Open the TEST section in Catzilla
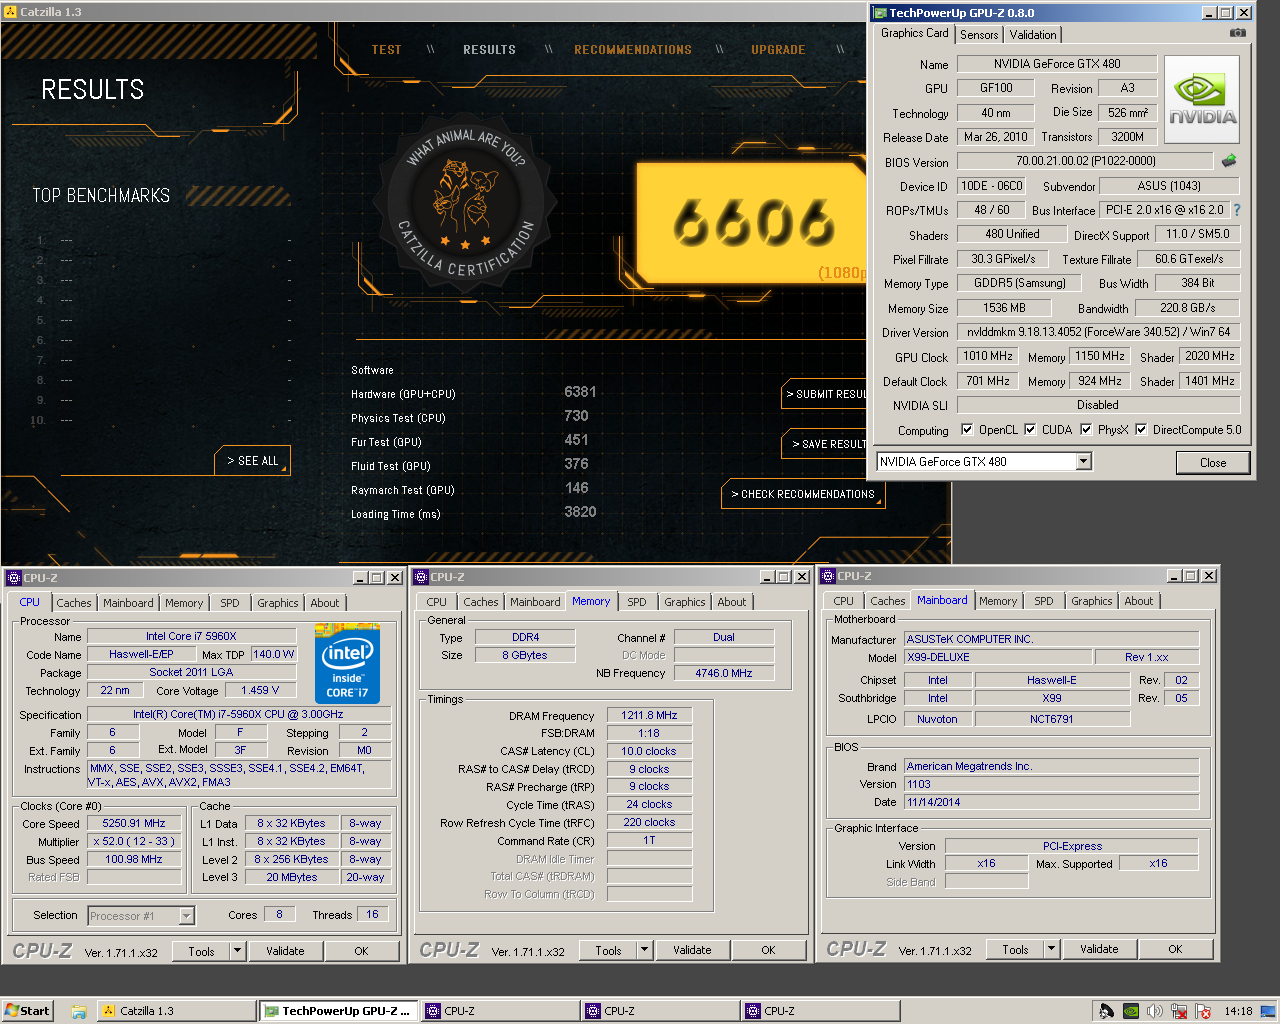This screenshot has height=1024, width=1280. [x=386, y=49]
